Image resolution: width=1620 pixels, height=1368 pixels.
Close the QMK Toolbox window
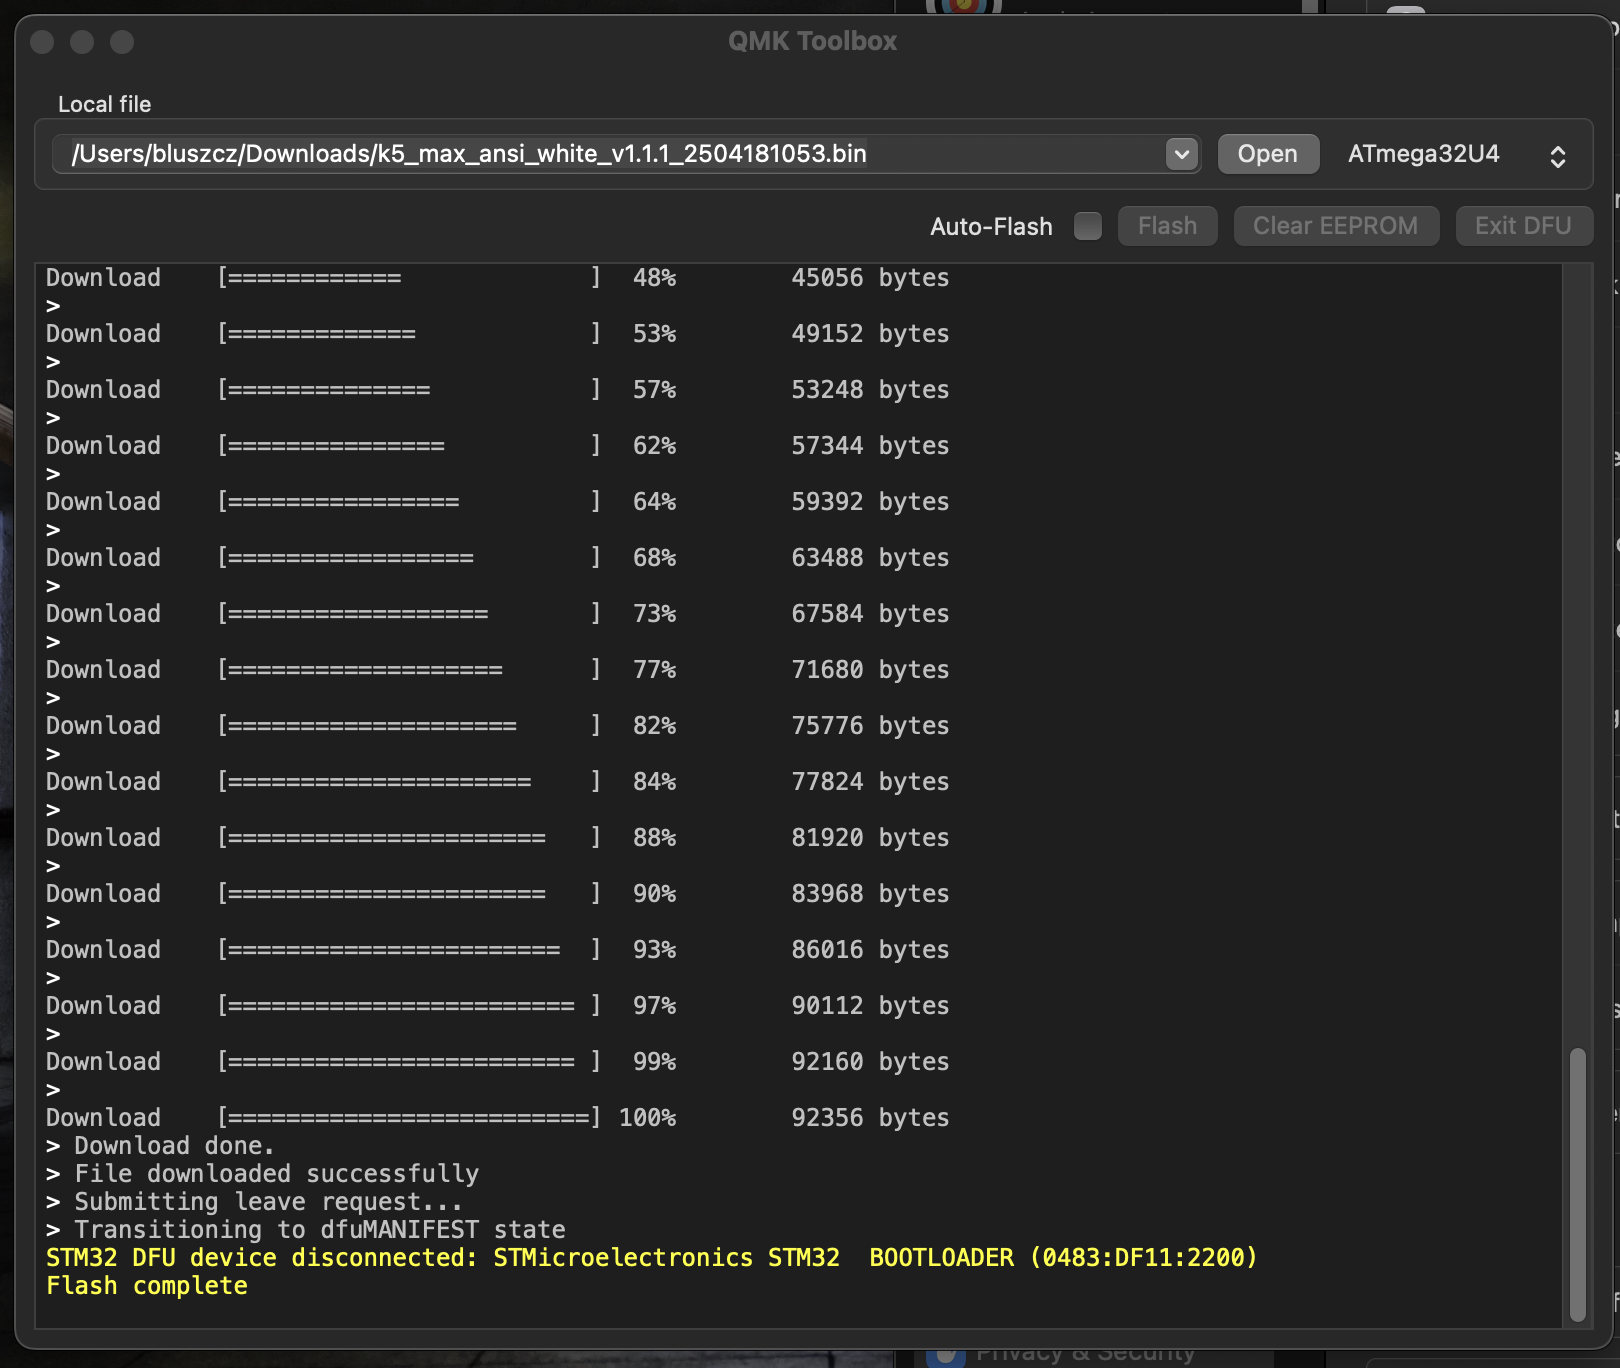pos(42,42)
